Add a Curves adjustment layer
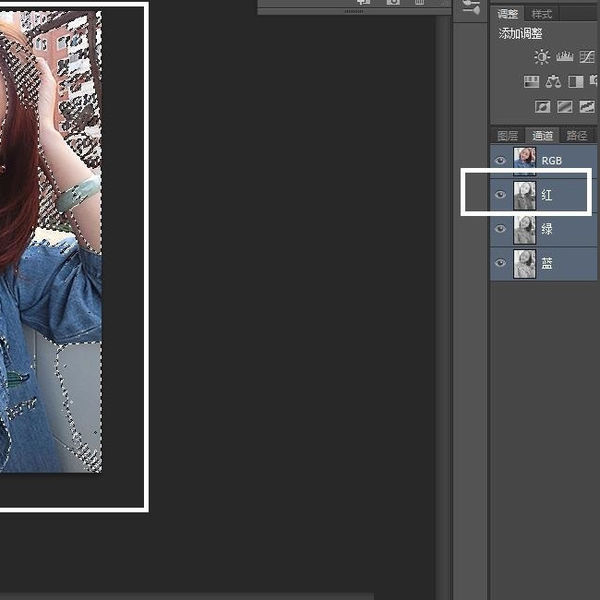The width and height of the screenshot is (600, 600). point(586,58)
